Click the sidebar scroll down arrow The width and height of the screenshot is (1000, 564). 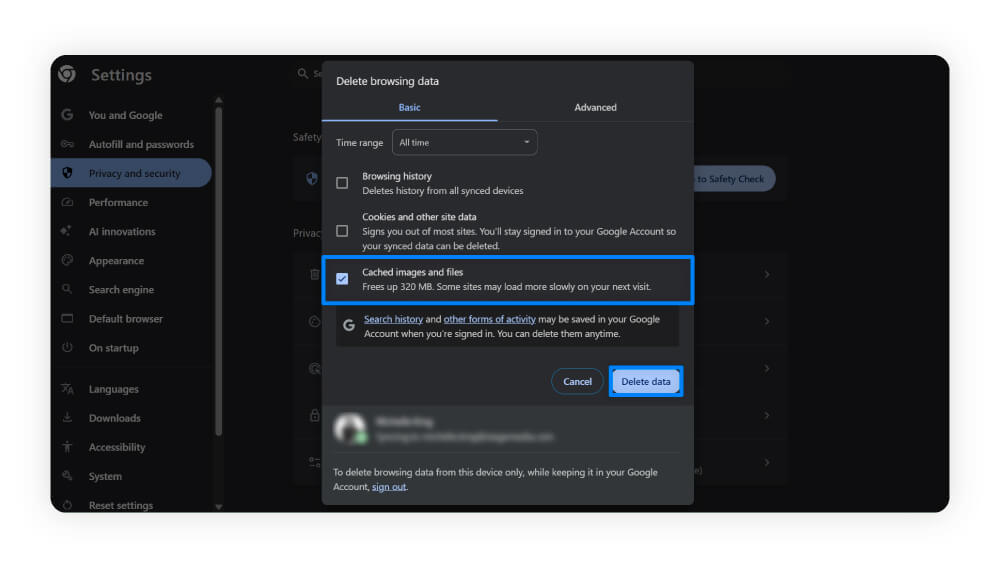point(219,507)
